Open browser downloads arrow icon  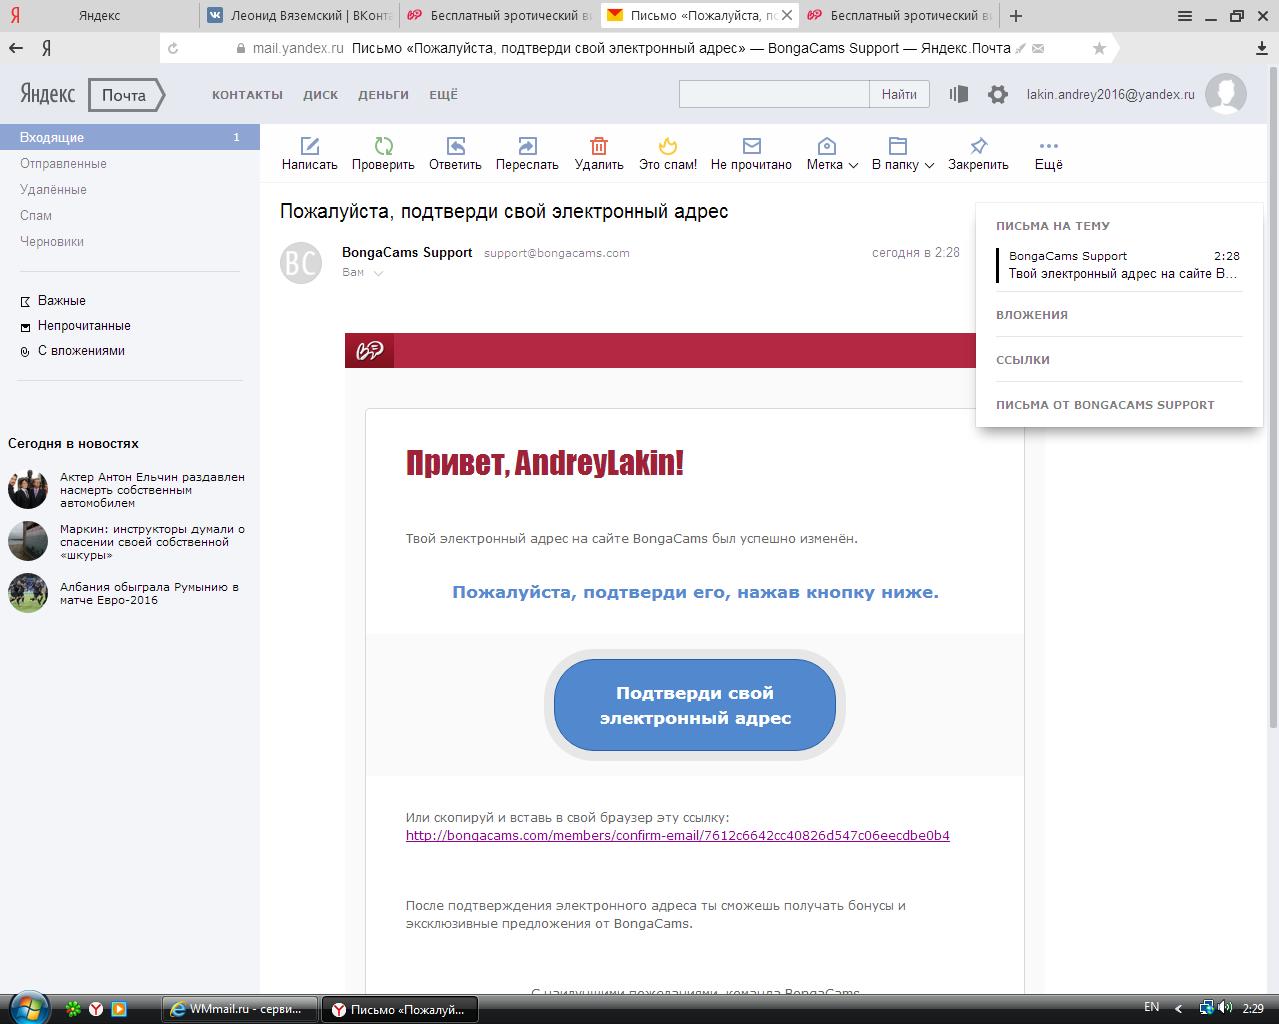(x=1262, y=48)
